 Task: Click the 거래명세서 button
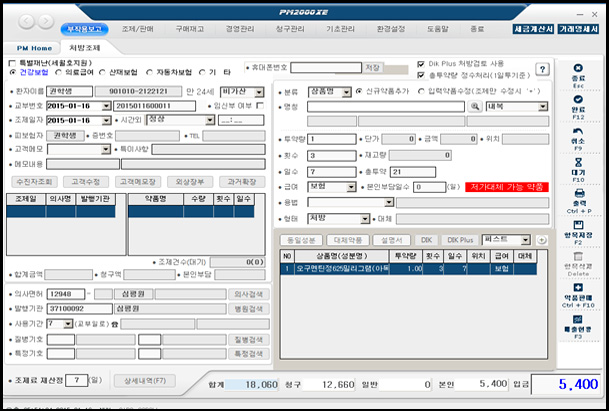(x=578, y=29)
